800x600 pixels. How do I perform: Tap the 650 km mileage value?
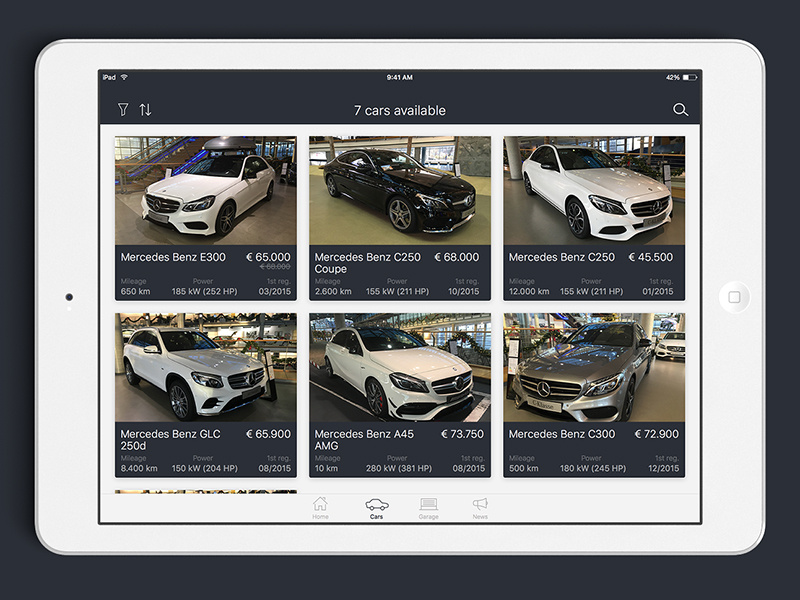136,291
